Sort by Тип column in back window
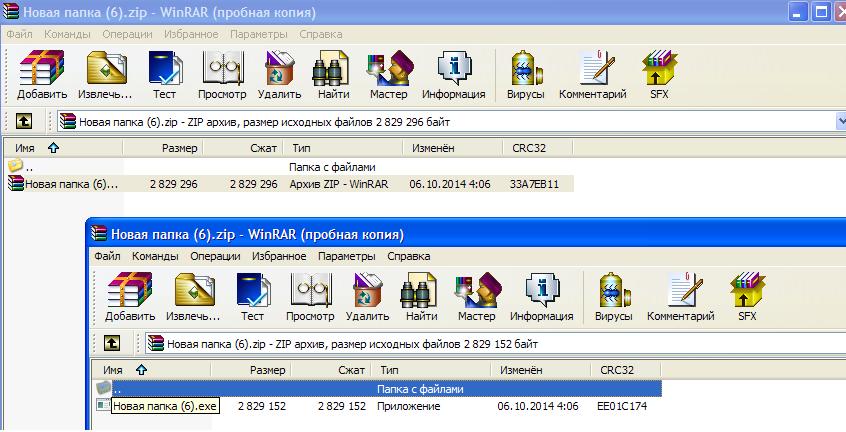Viewport: 846px width, 432px height. (343, 148)
